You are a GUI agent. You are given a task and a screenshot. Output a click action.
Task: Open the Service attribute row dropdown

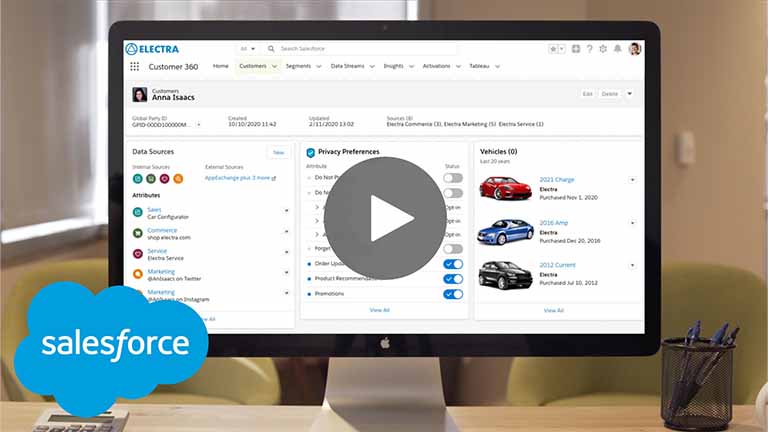(287, 252)
